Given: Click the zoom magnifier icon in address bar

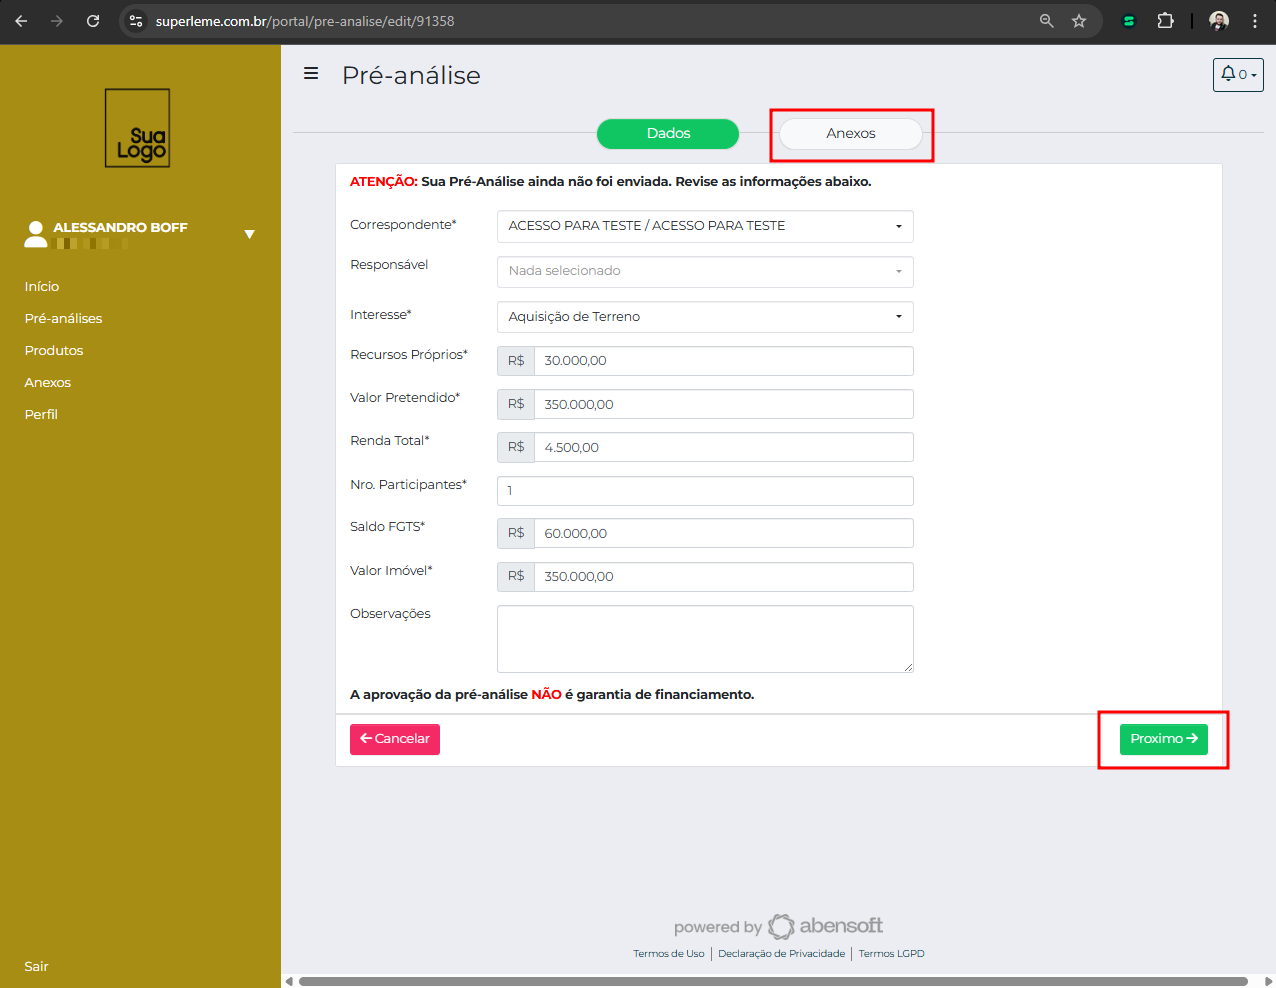Looking at the screenshot, I should pos(1047,21).
